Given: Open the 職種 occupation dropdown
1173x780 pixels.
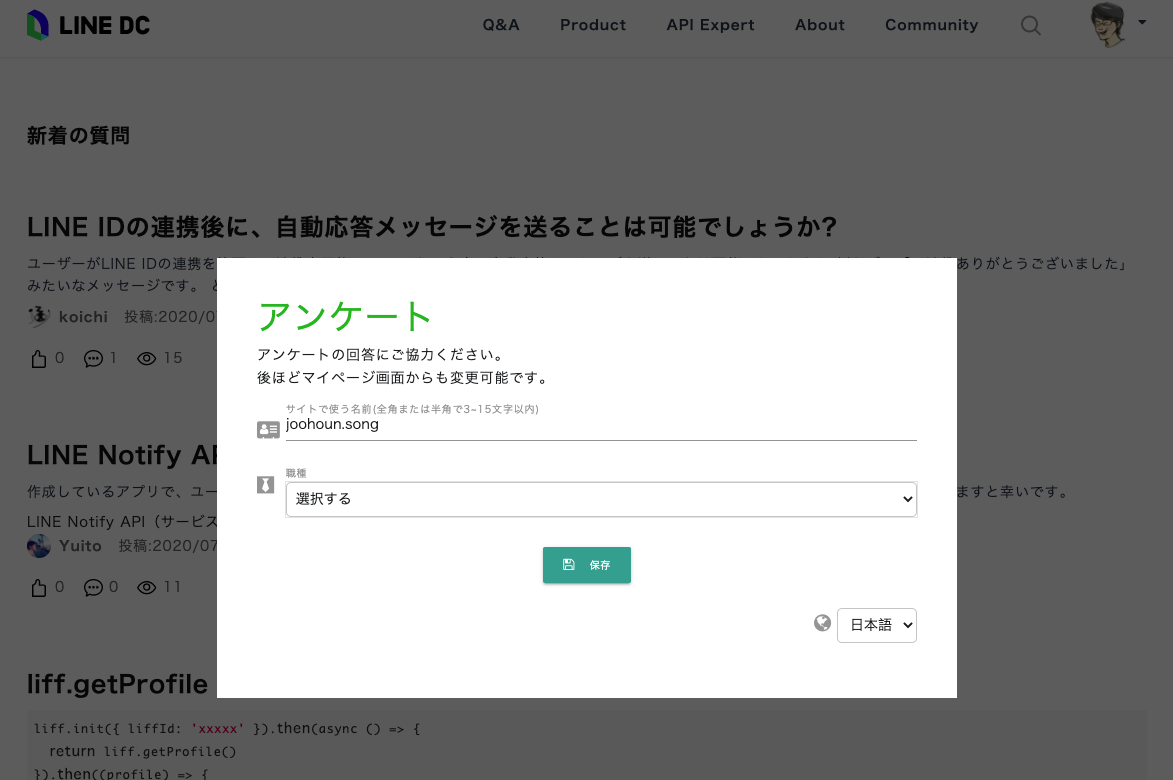Looking at the screenshot, I should coord(601,500).
